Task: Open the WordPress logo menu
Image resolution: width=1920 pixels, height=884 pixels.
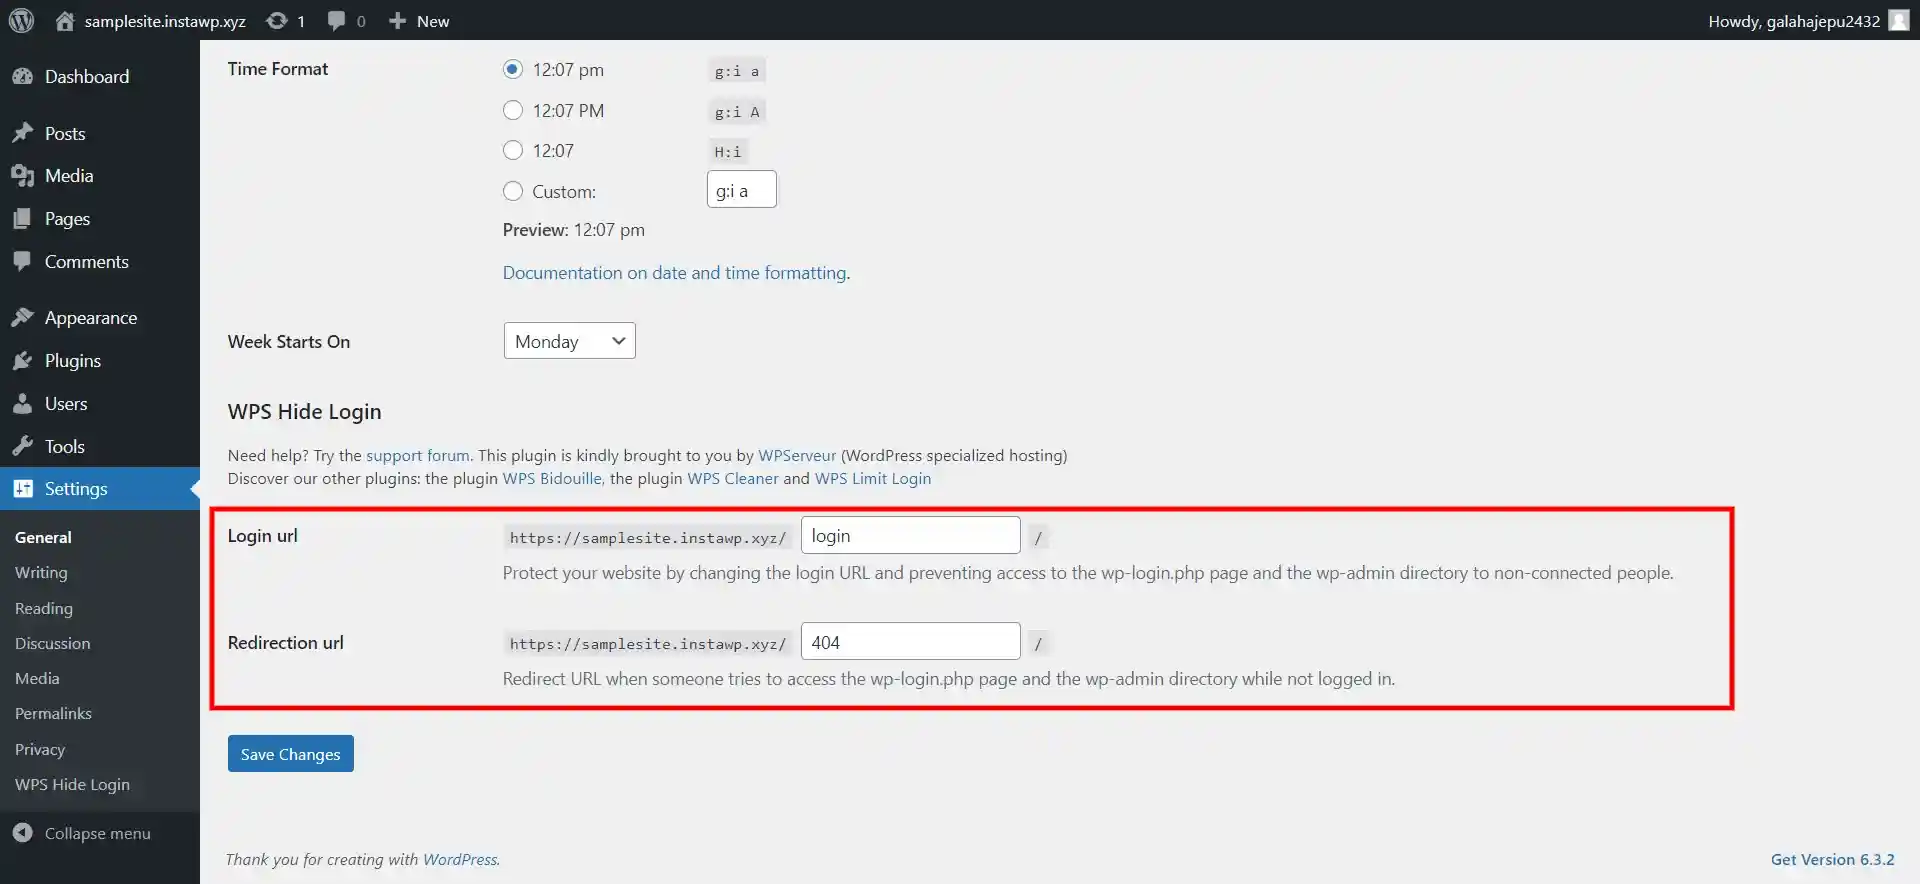Action: point(21,20)
